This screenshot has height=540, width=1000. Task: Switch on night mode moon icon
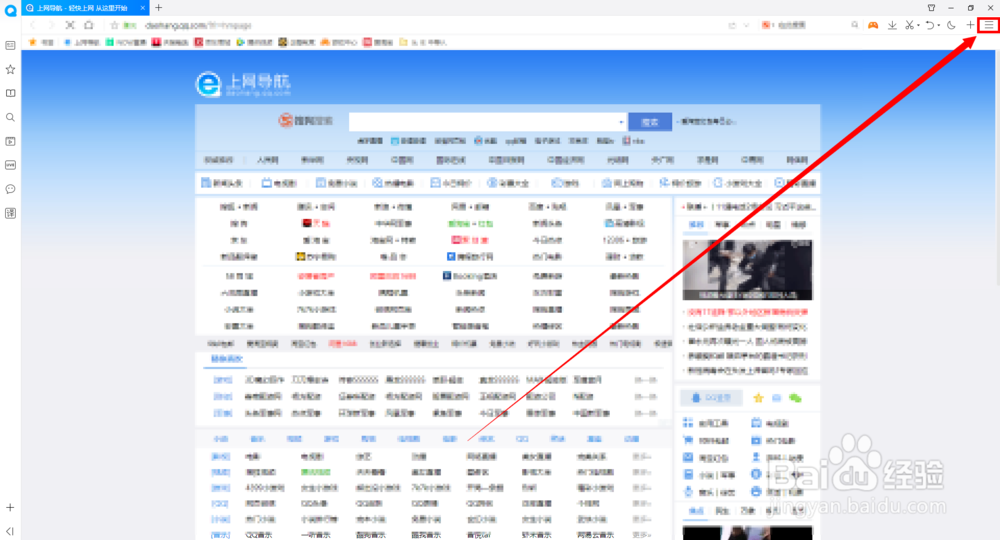[x=951, y=25]
